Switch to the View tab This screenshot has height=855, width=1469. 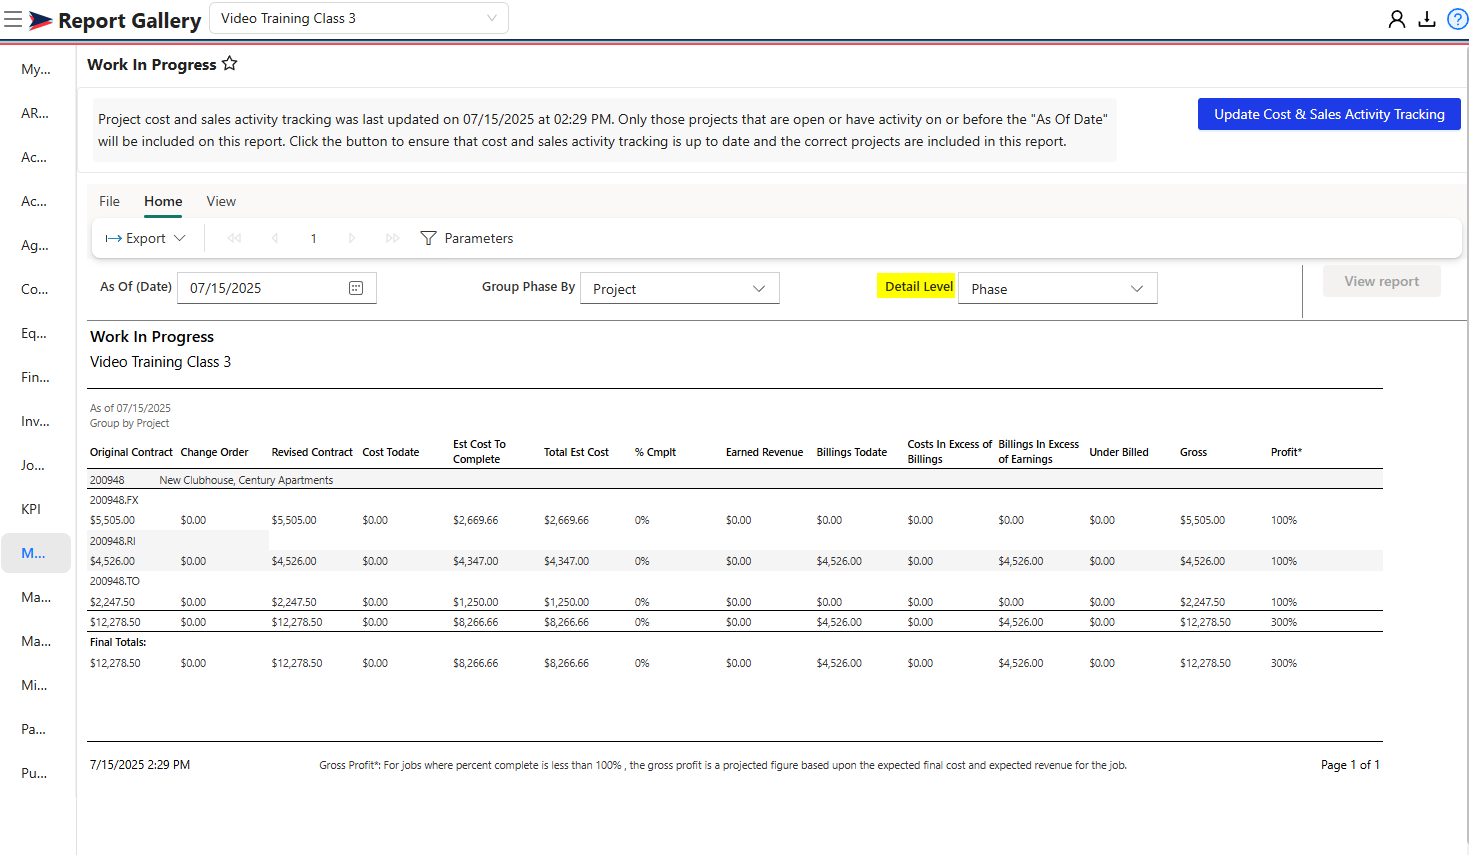[x=221, y=201]
